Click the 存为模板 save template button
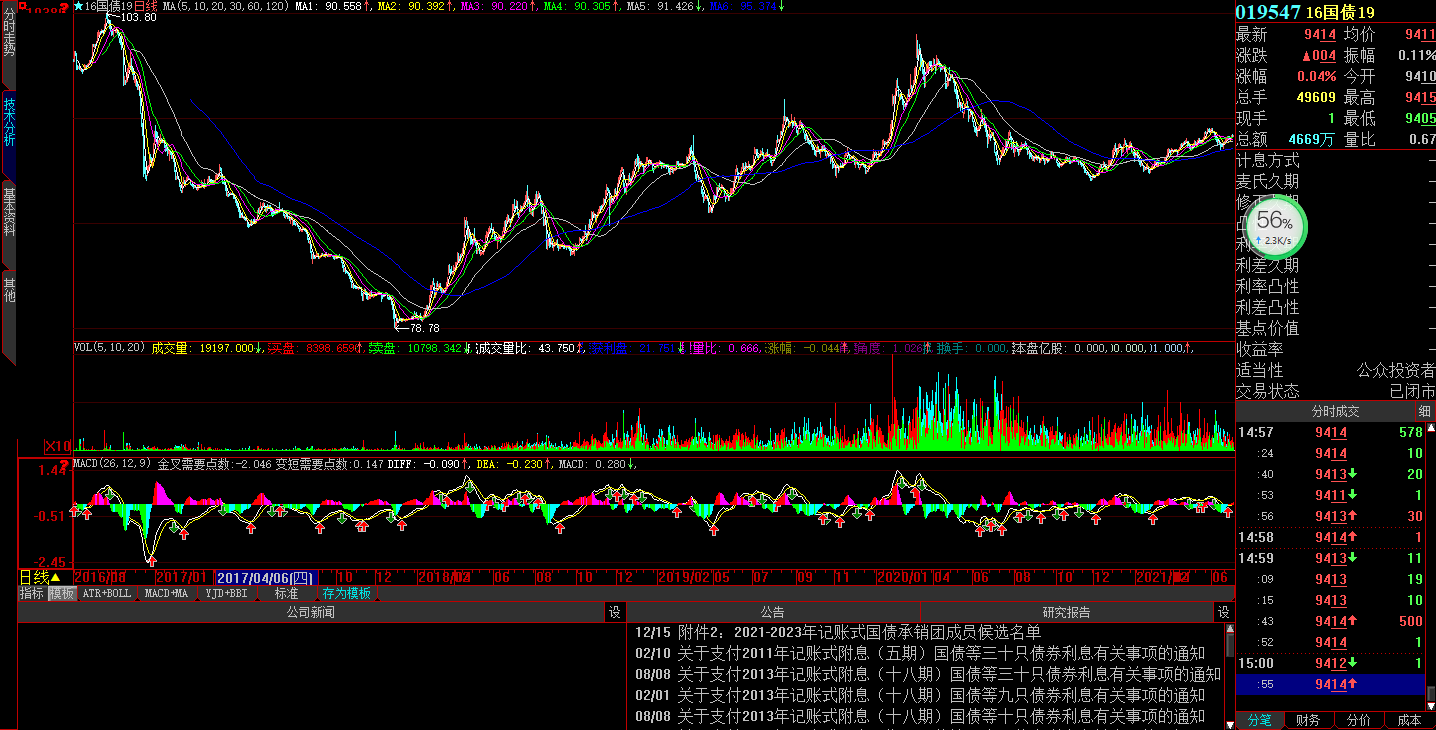 [346, 593]
